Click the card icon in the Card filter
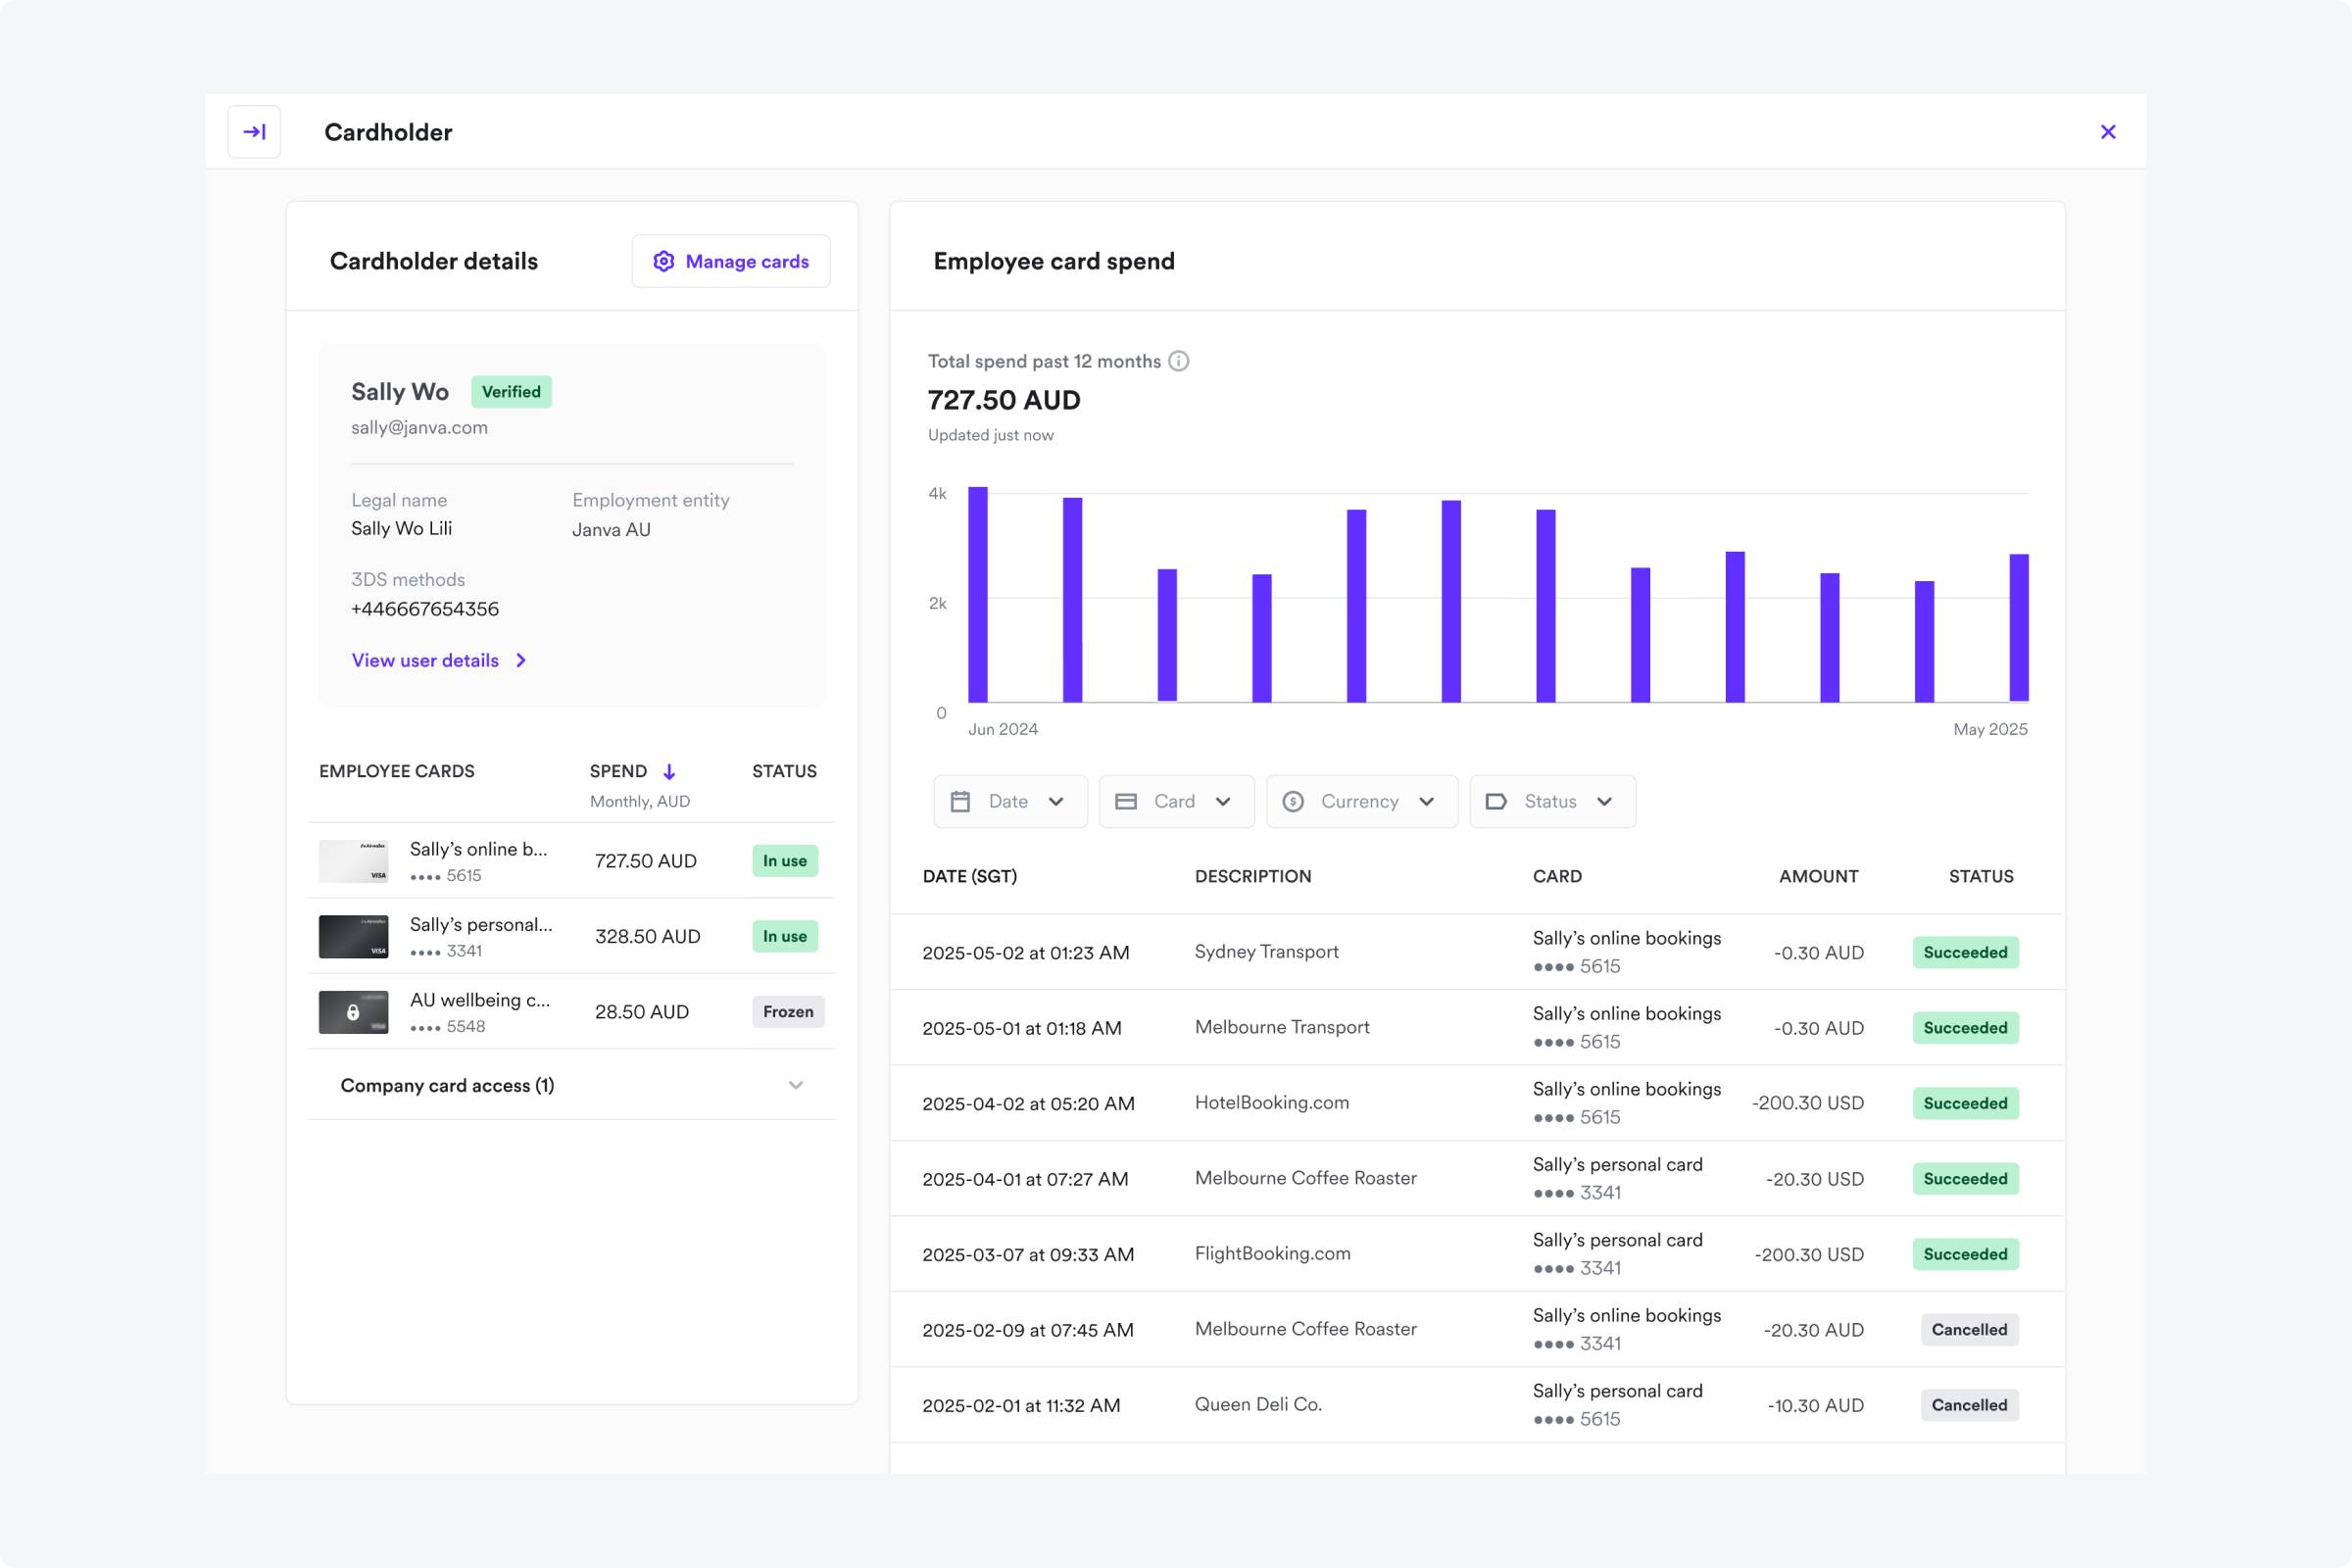The width and height of the screenshot is (2352, 1568). (x=1128, y=801)
